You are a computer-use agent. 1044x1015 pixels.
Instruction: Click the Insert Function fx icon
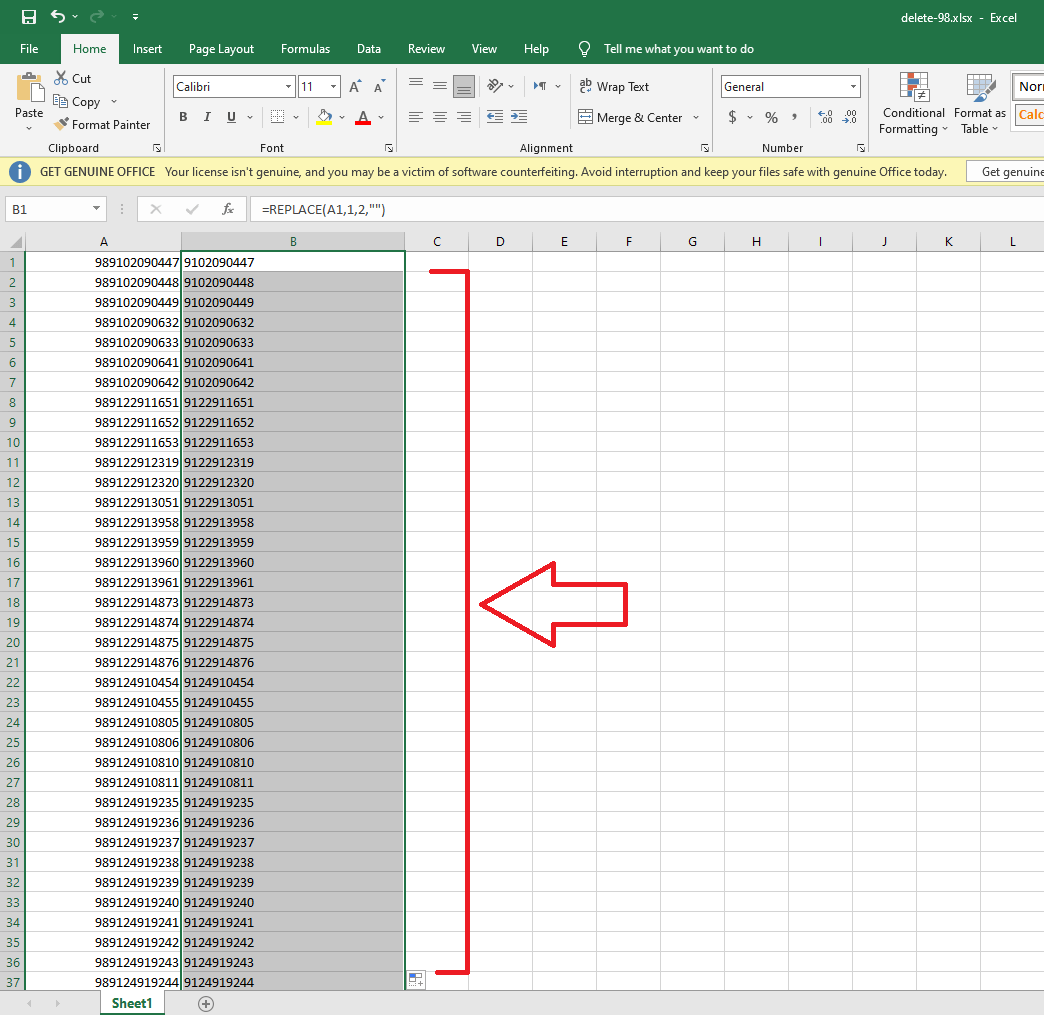(x=228, y=209)
